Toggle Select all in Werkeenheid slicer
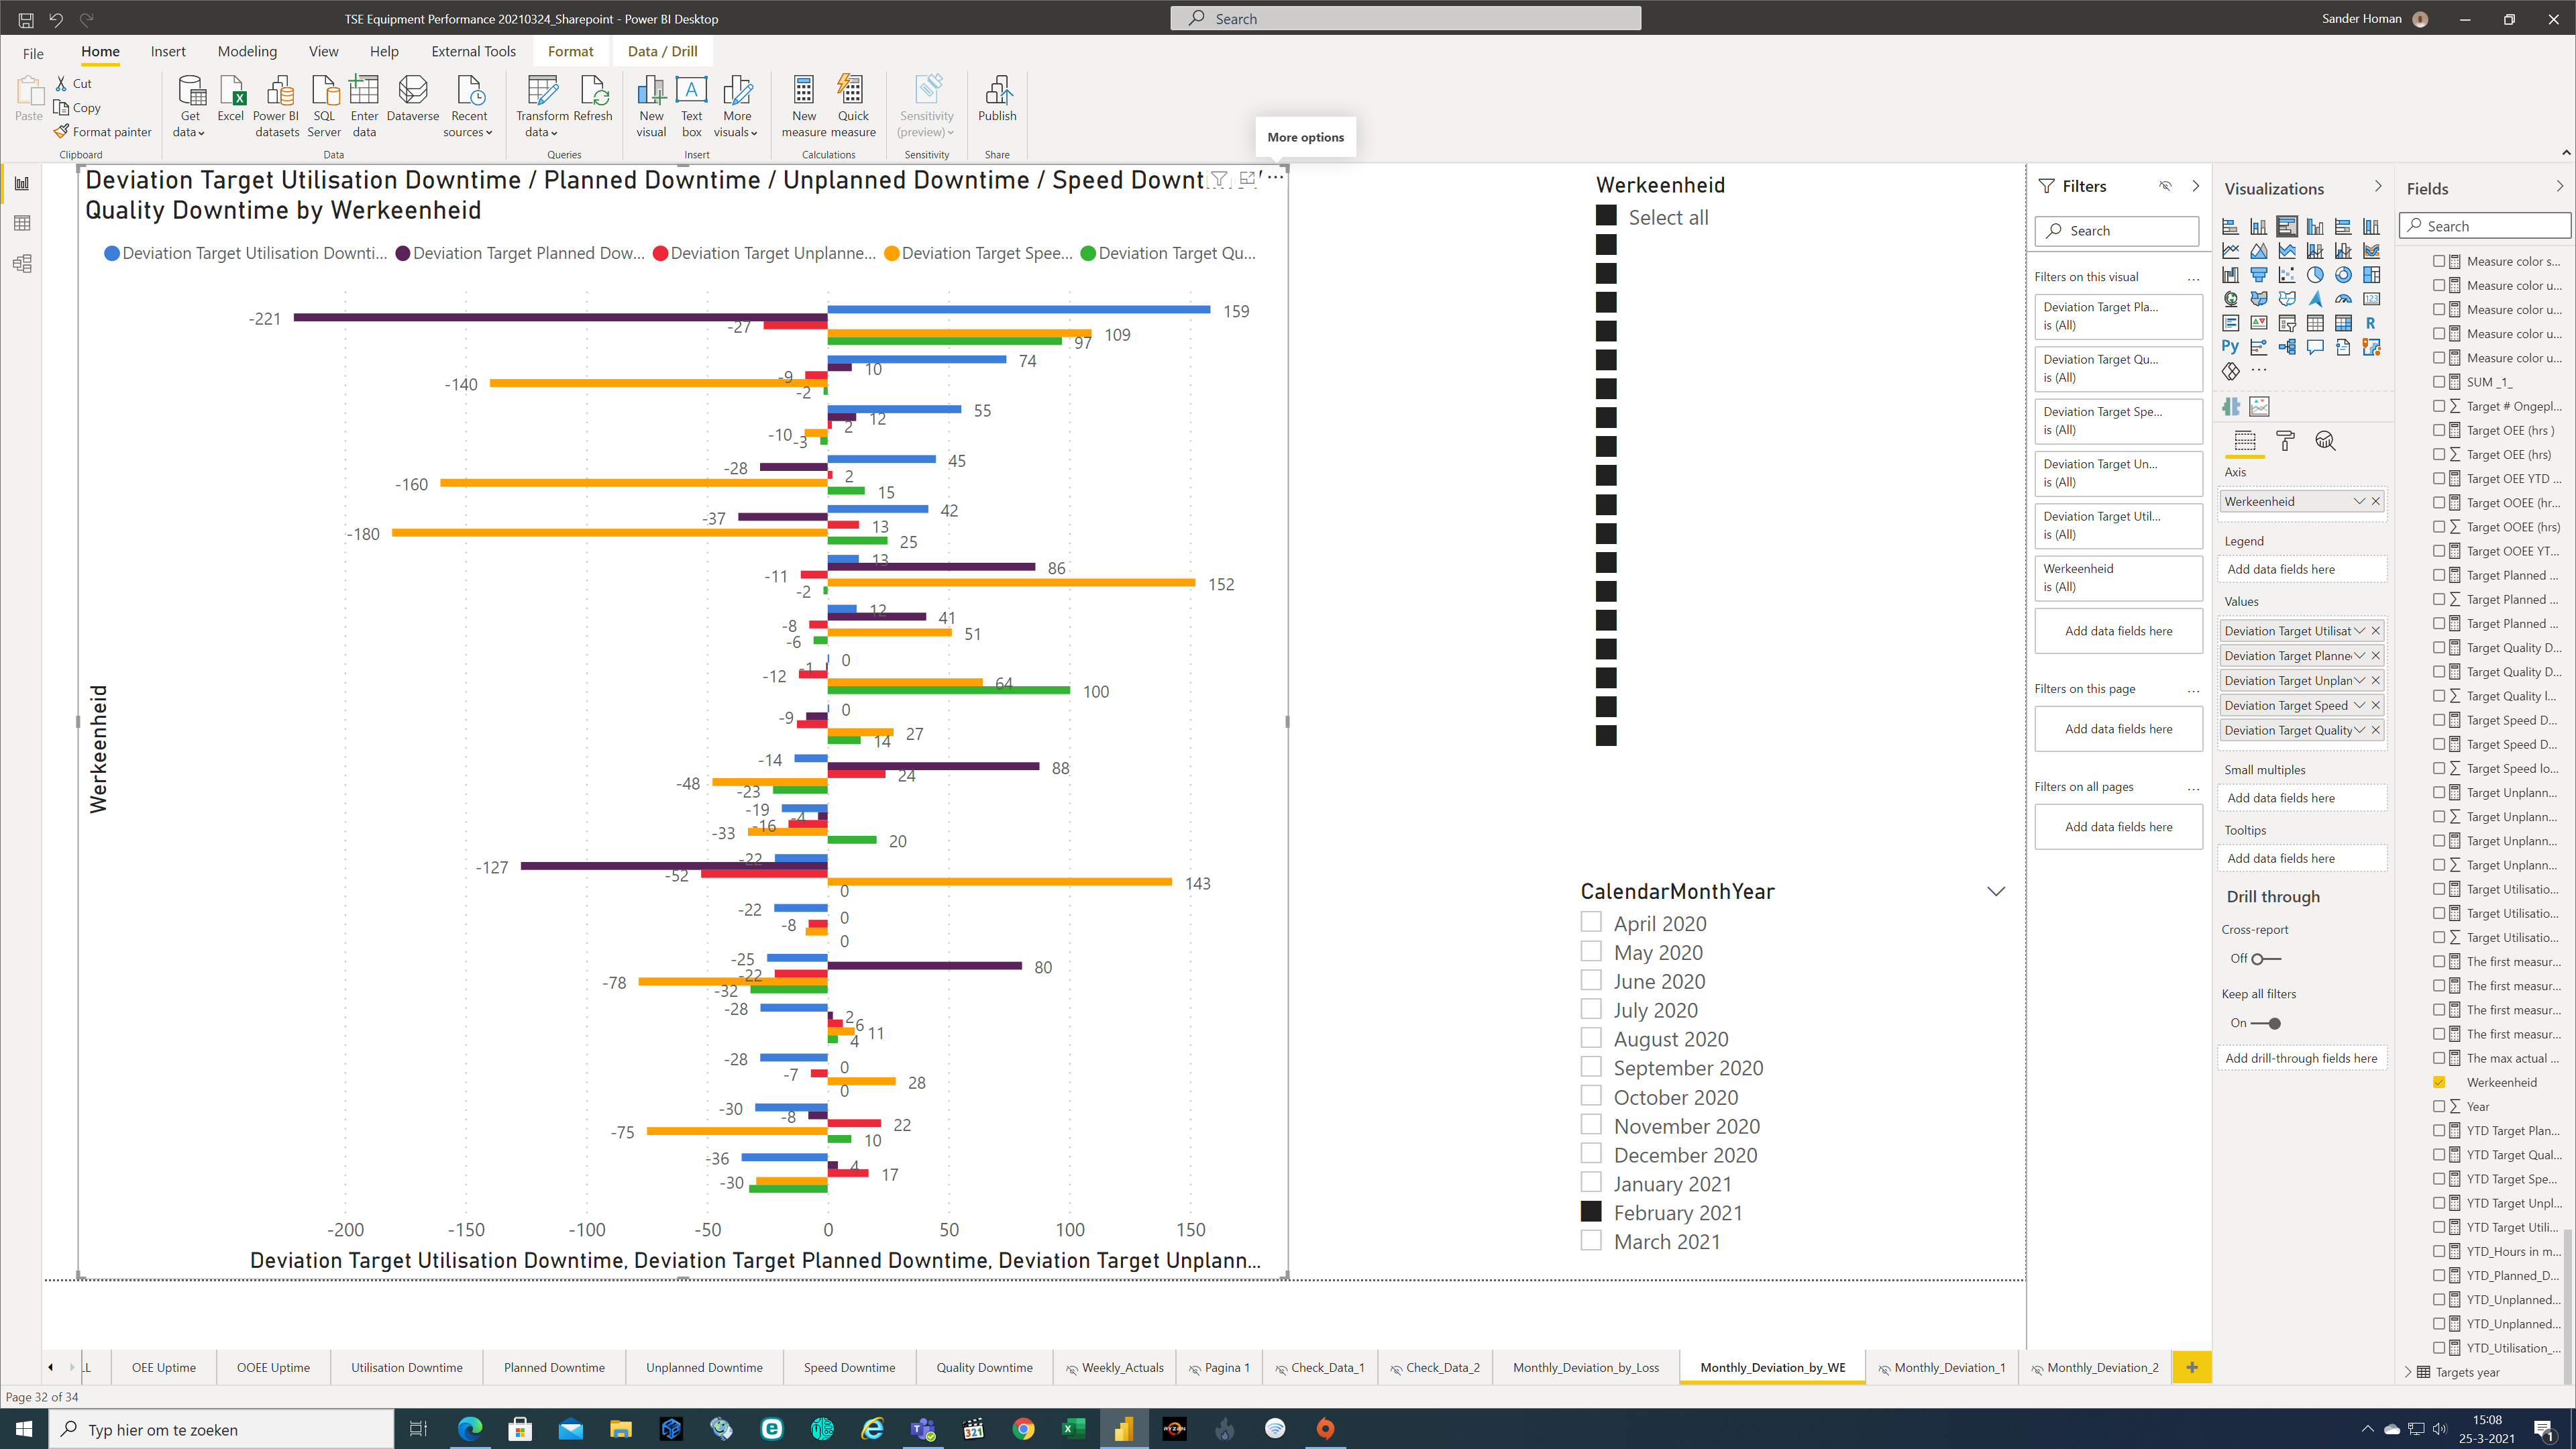The width and height of the screenshot is (2576, 1449). 1606,216
